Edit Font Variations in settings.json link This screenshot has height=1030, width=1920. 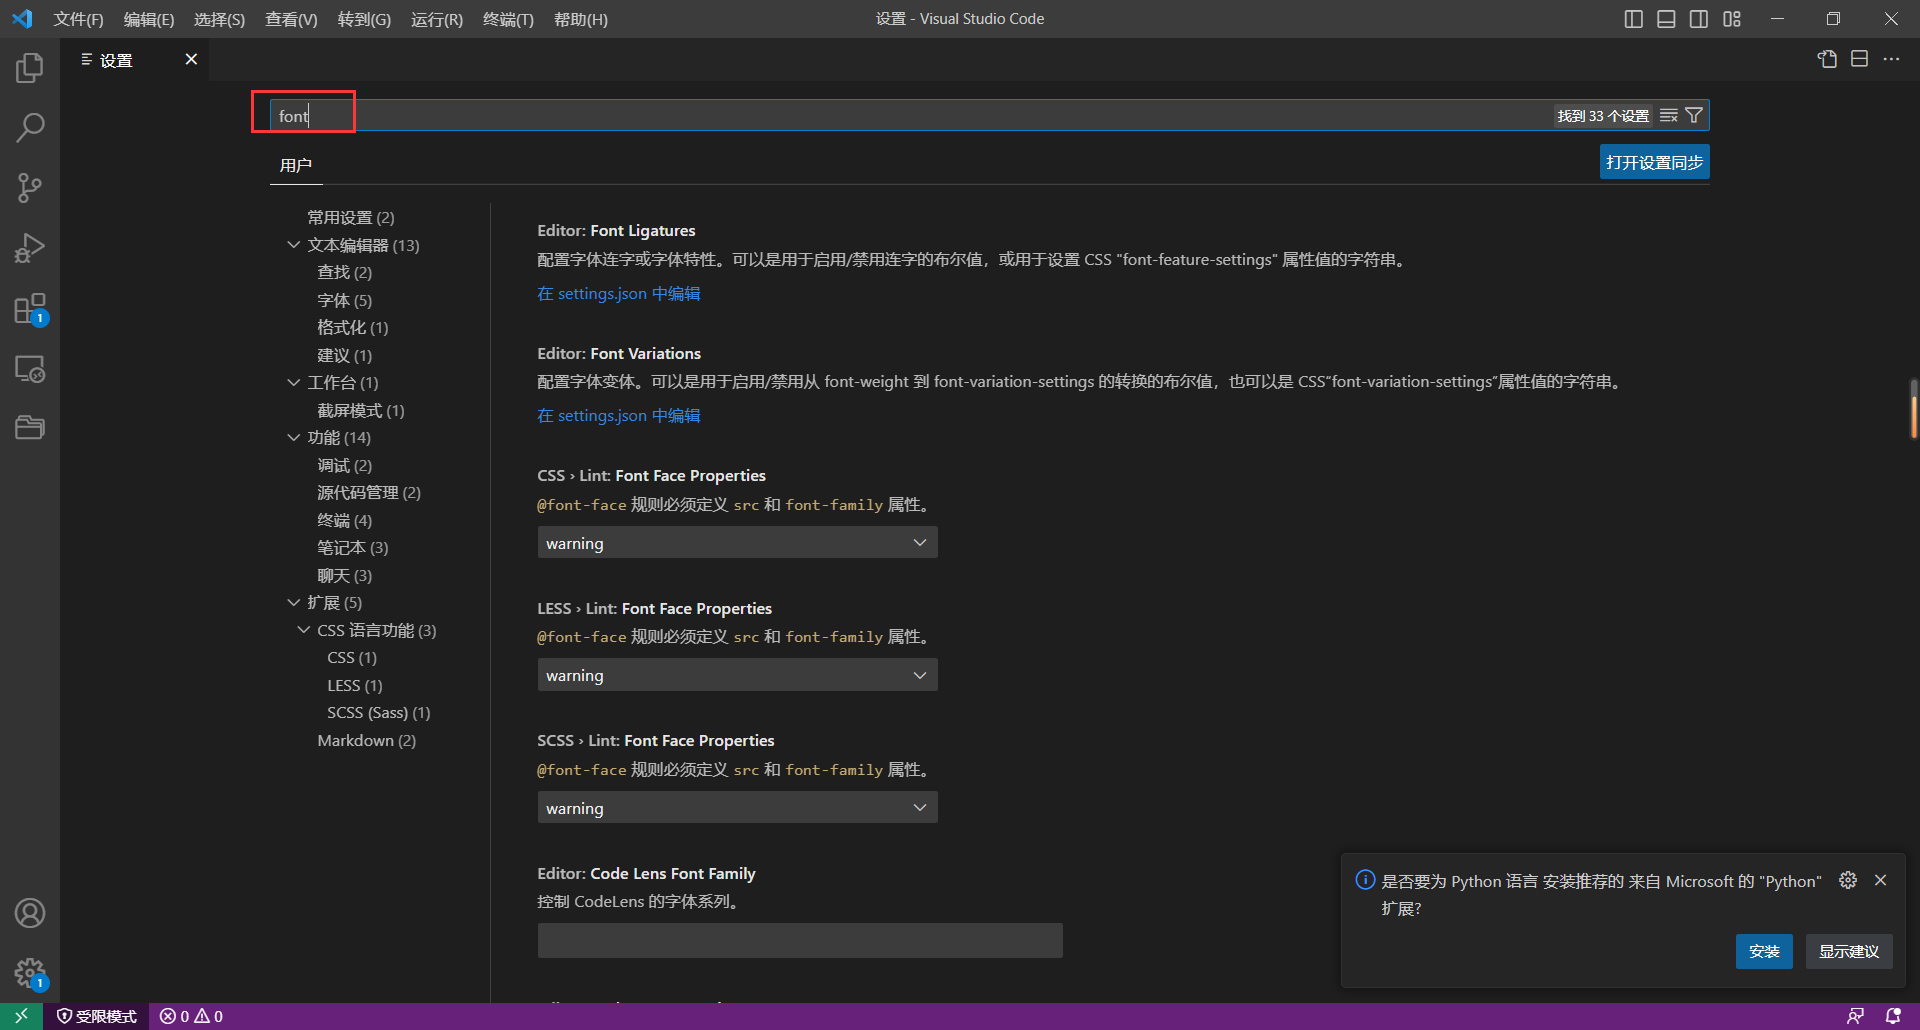click(619, 415)
